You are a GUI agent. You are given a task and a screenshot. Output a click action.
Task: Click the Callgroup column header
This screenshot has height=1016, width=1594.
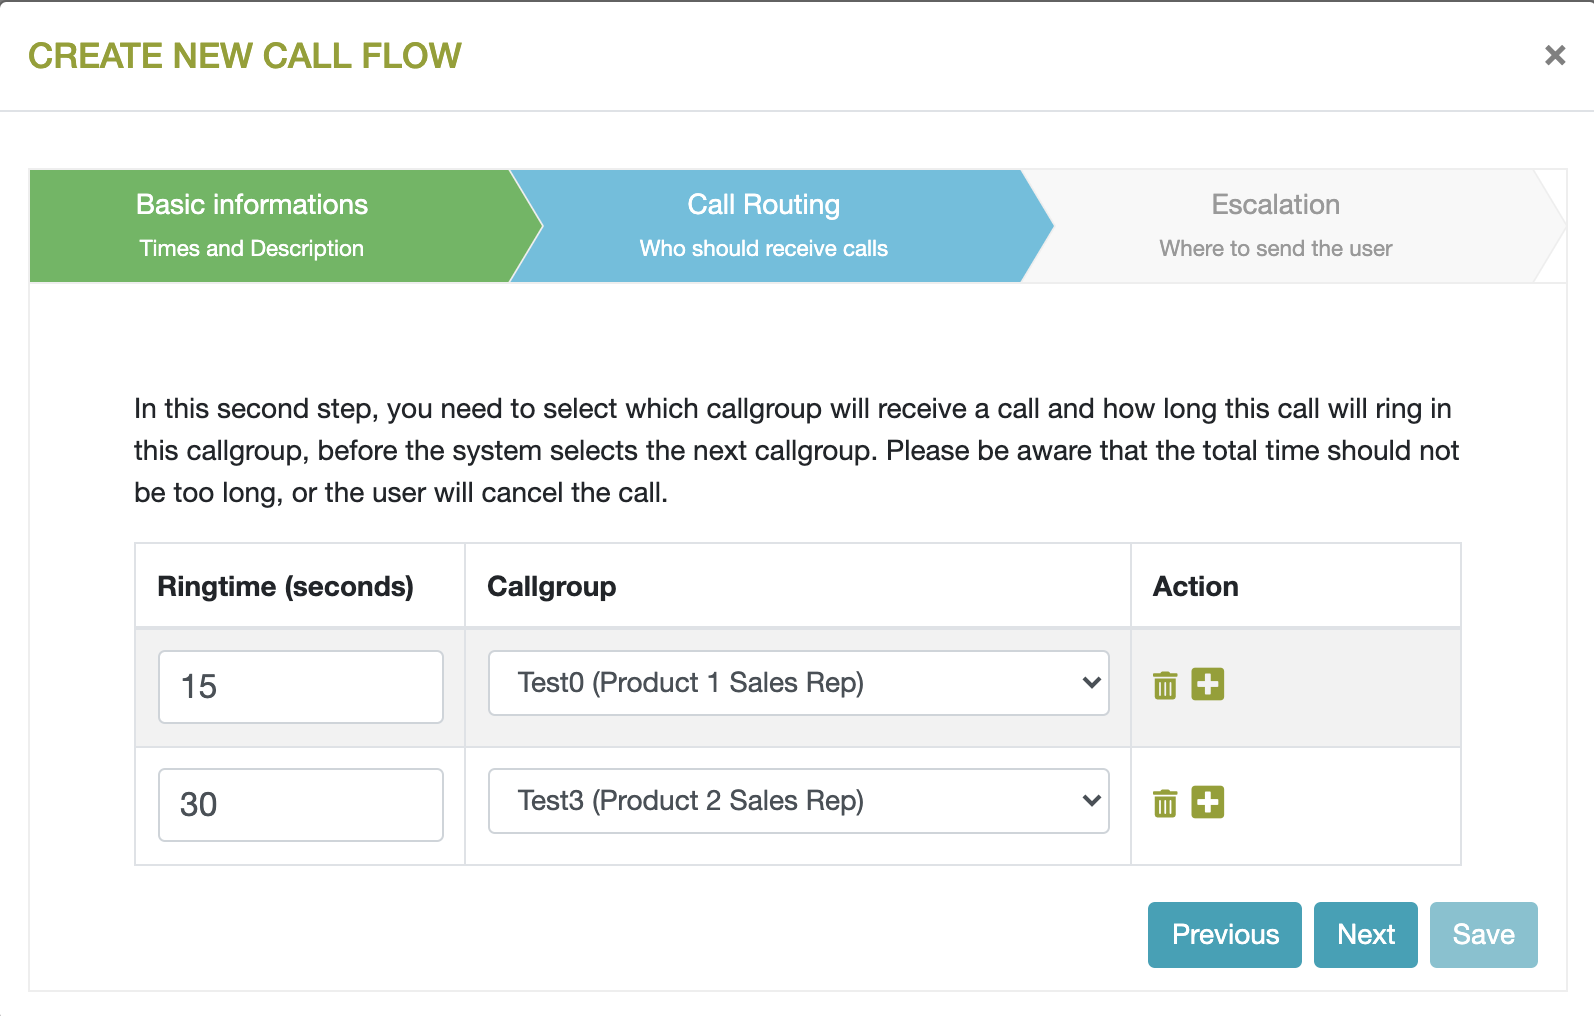pyautogui.click(x=552, y=587)
